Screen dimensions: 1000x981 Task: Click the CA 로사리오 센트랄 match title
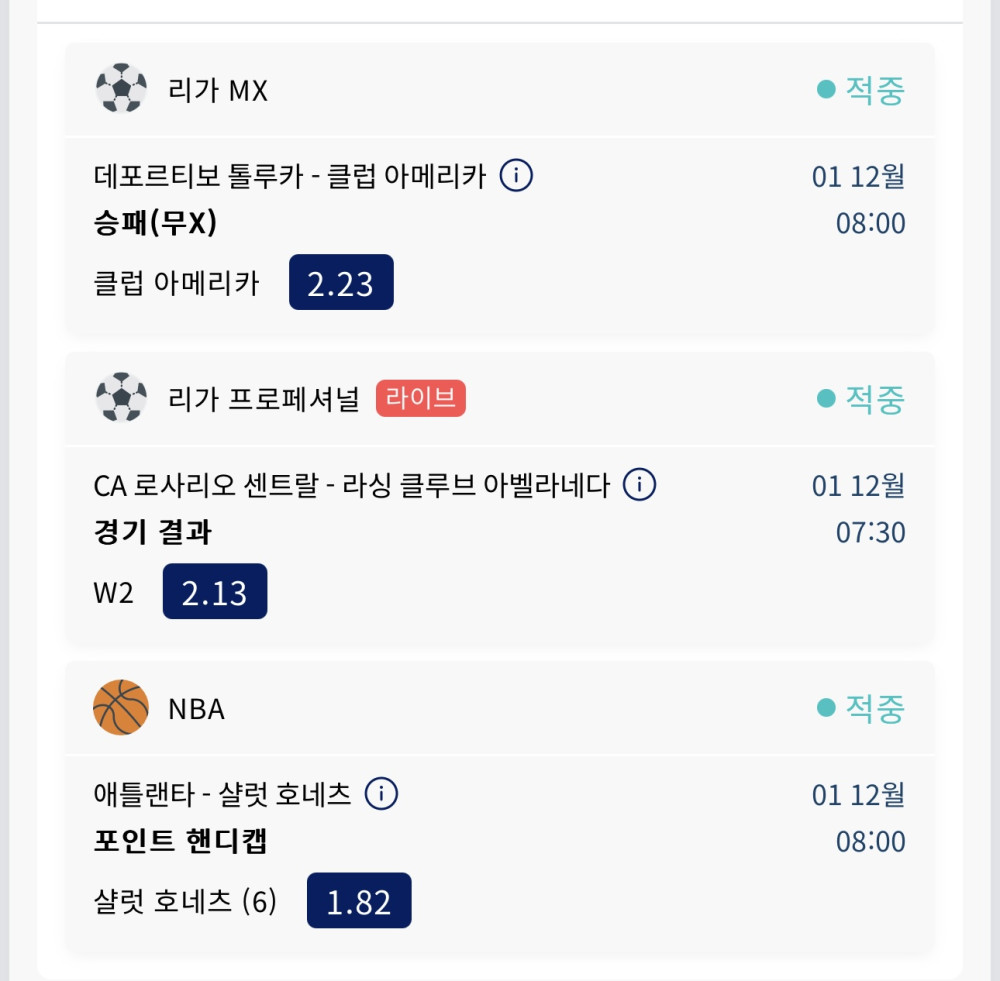pos(351,486)
